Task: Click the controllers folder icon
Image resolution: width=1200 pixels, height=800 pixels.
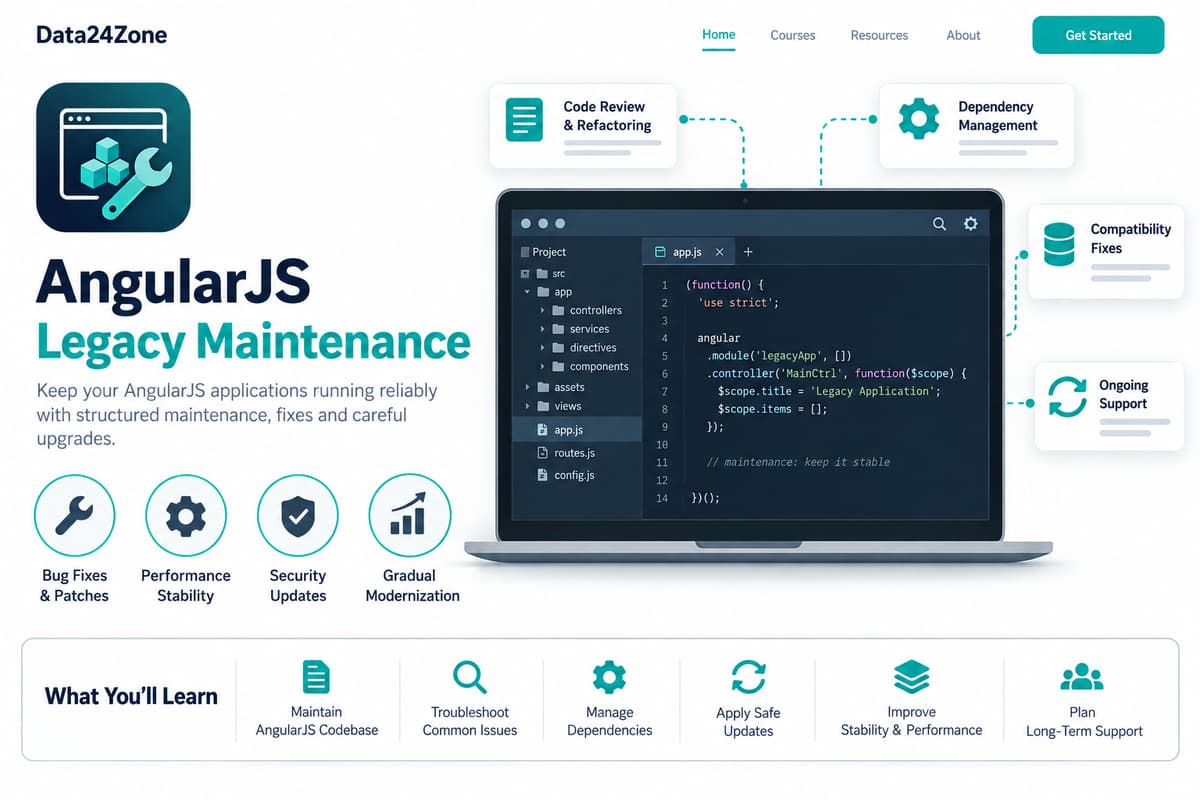Action: point(558,310)
